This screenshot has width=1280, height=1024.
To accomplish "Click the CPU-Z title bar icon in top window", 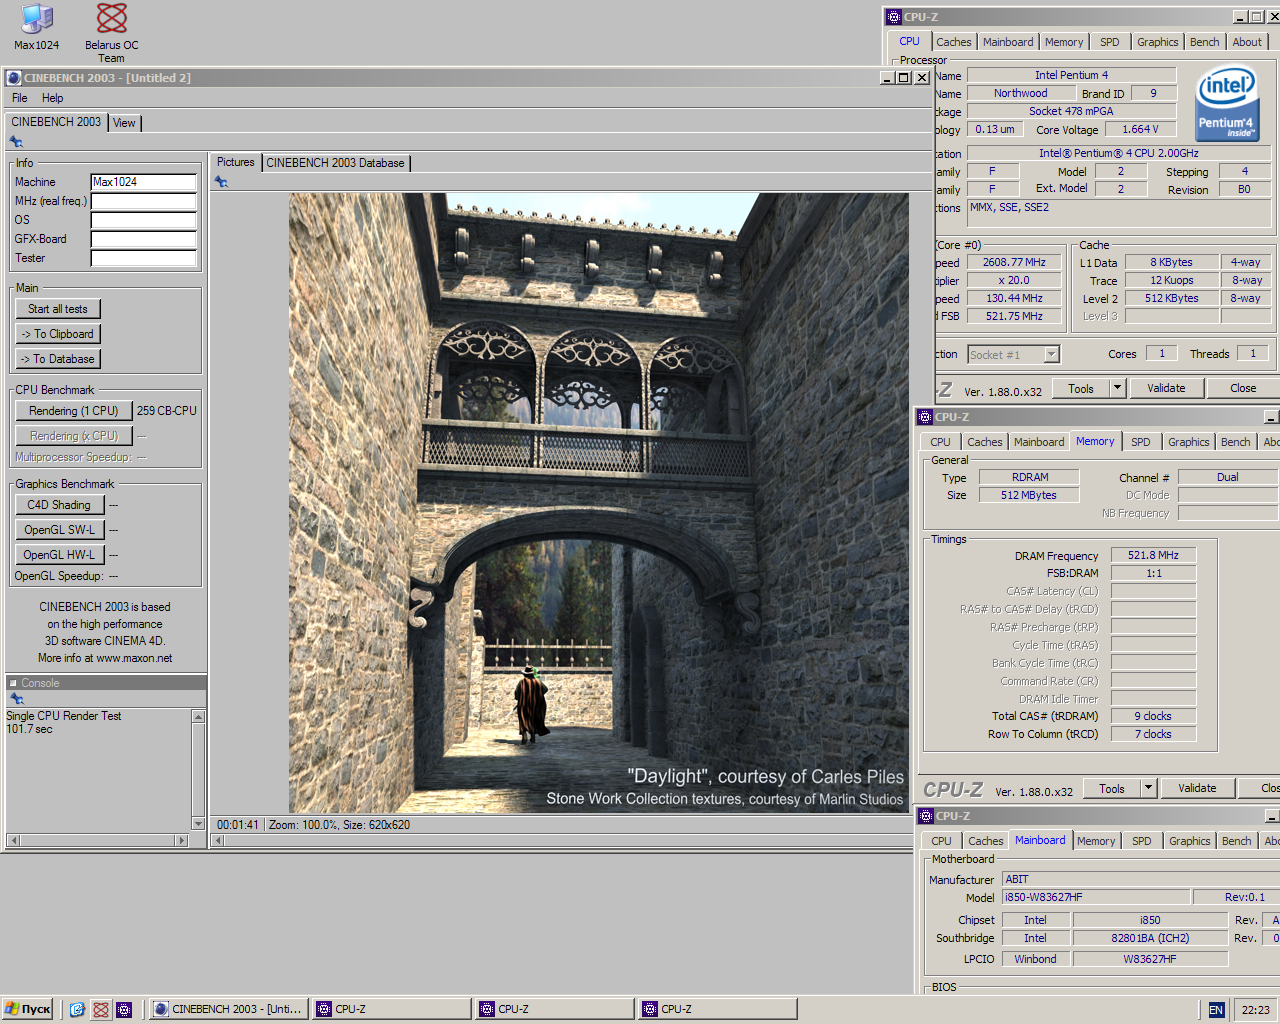I will (x=894, y=17).
